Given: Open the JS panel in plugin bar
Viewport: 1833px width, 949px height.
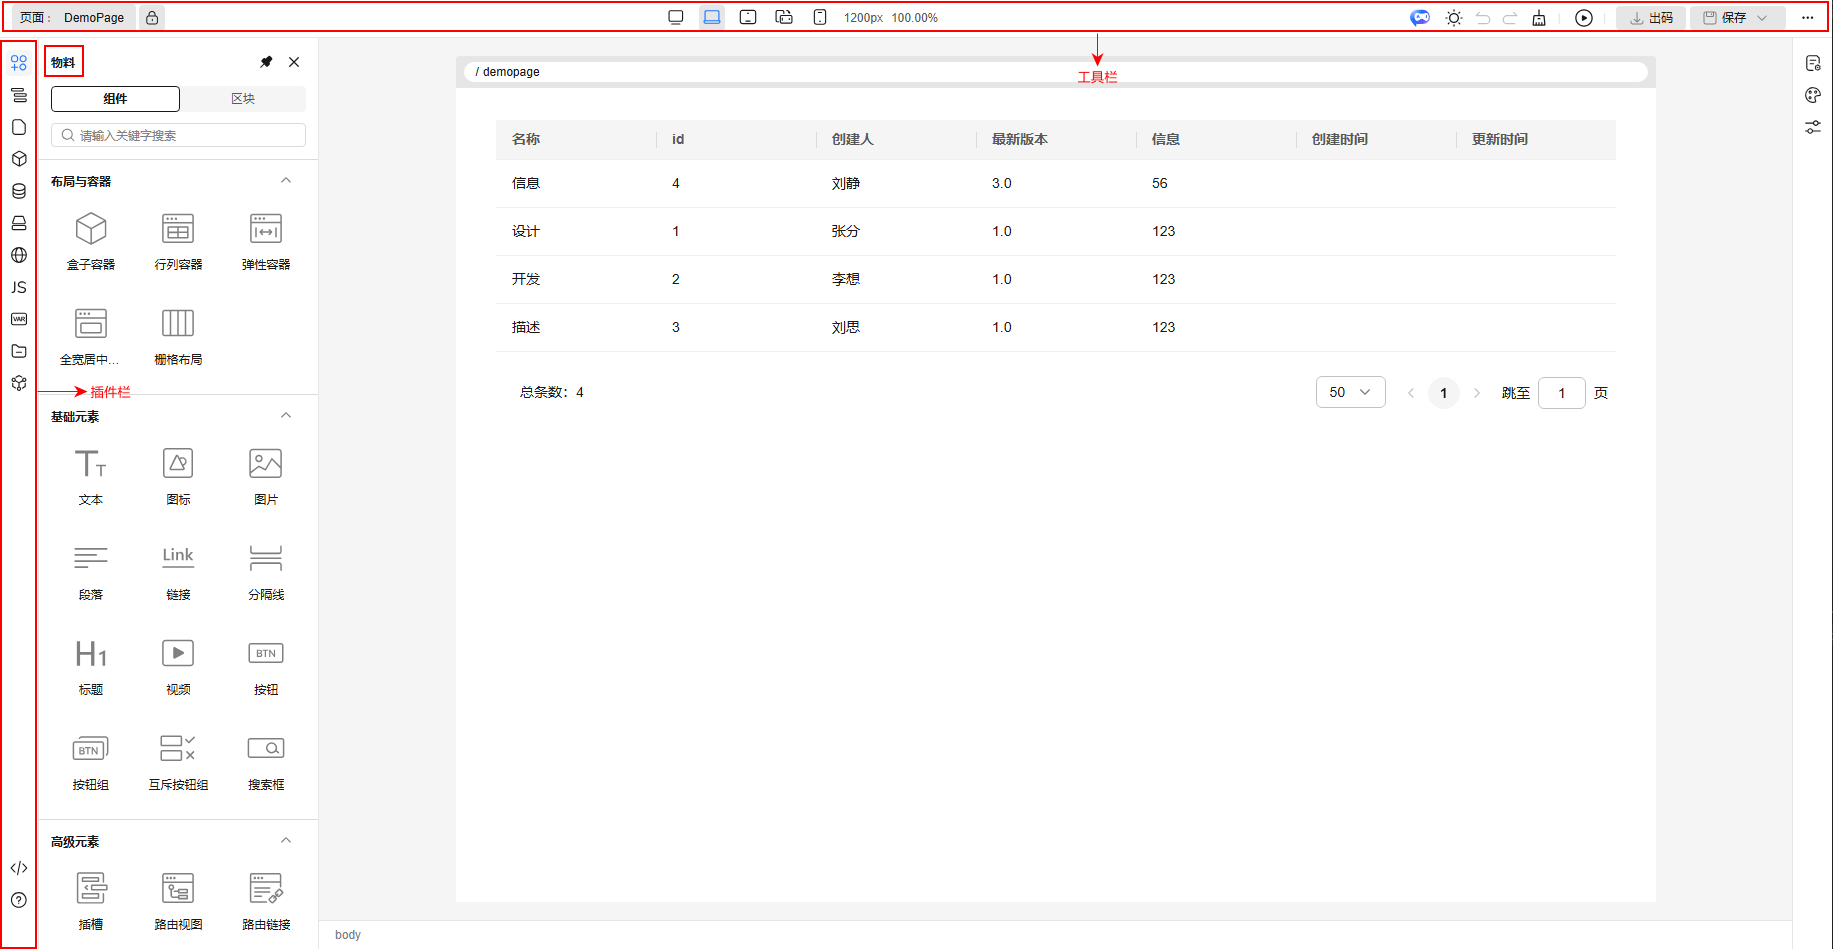Looking at the screenshot, I should click(x=19, y=287).
